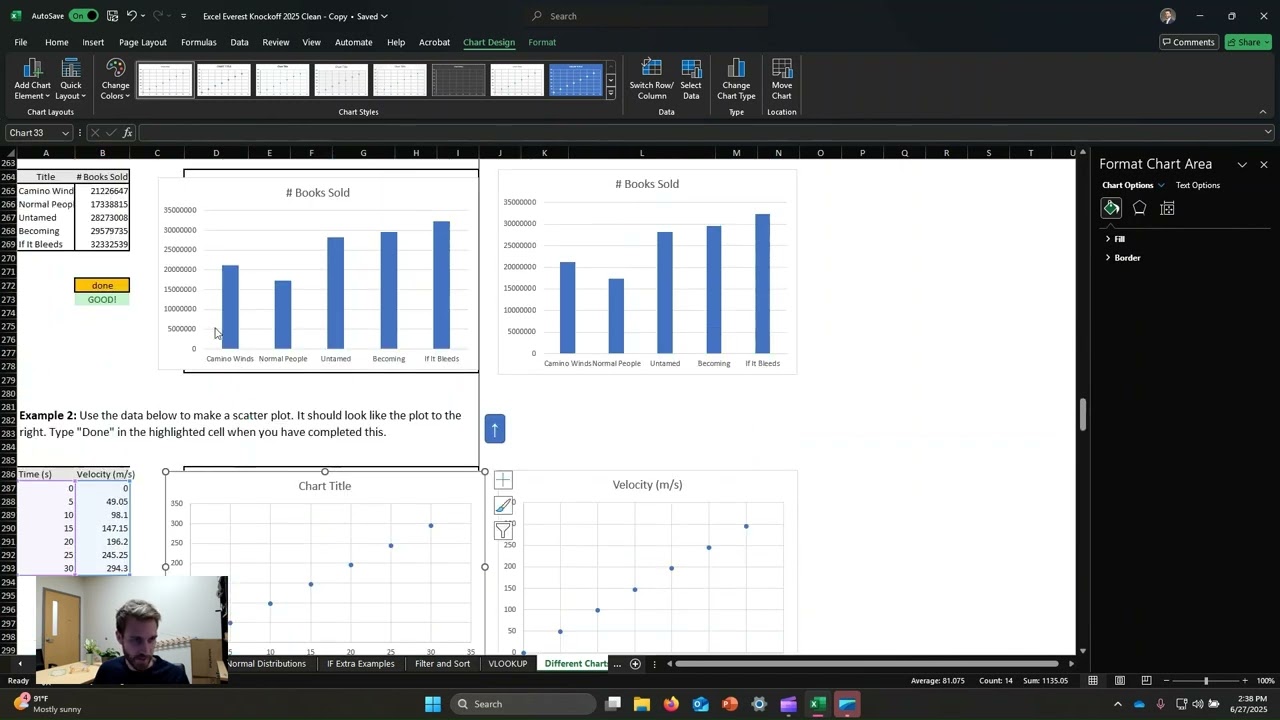Image resolution: width=1280 pixels, height=720 pixels.
Task: Open the Change Colors palette
Action: (x=115, y=79)
